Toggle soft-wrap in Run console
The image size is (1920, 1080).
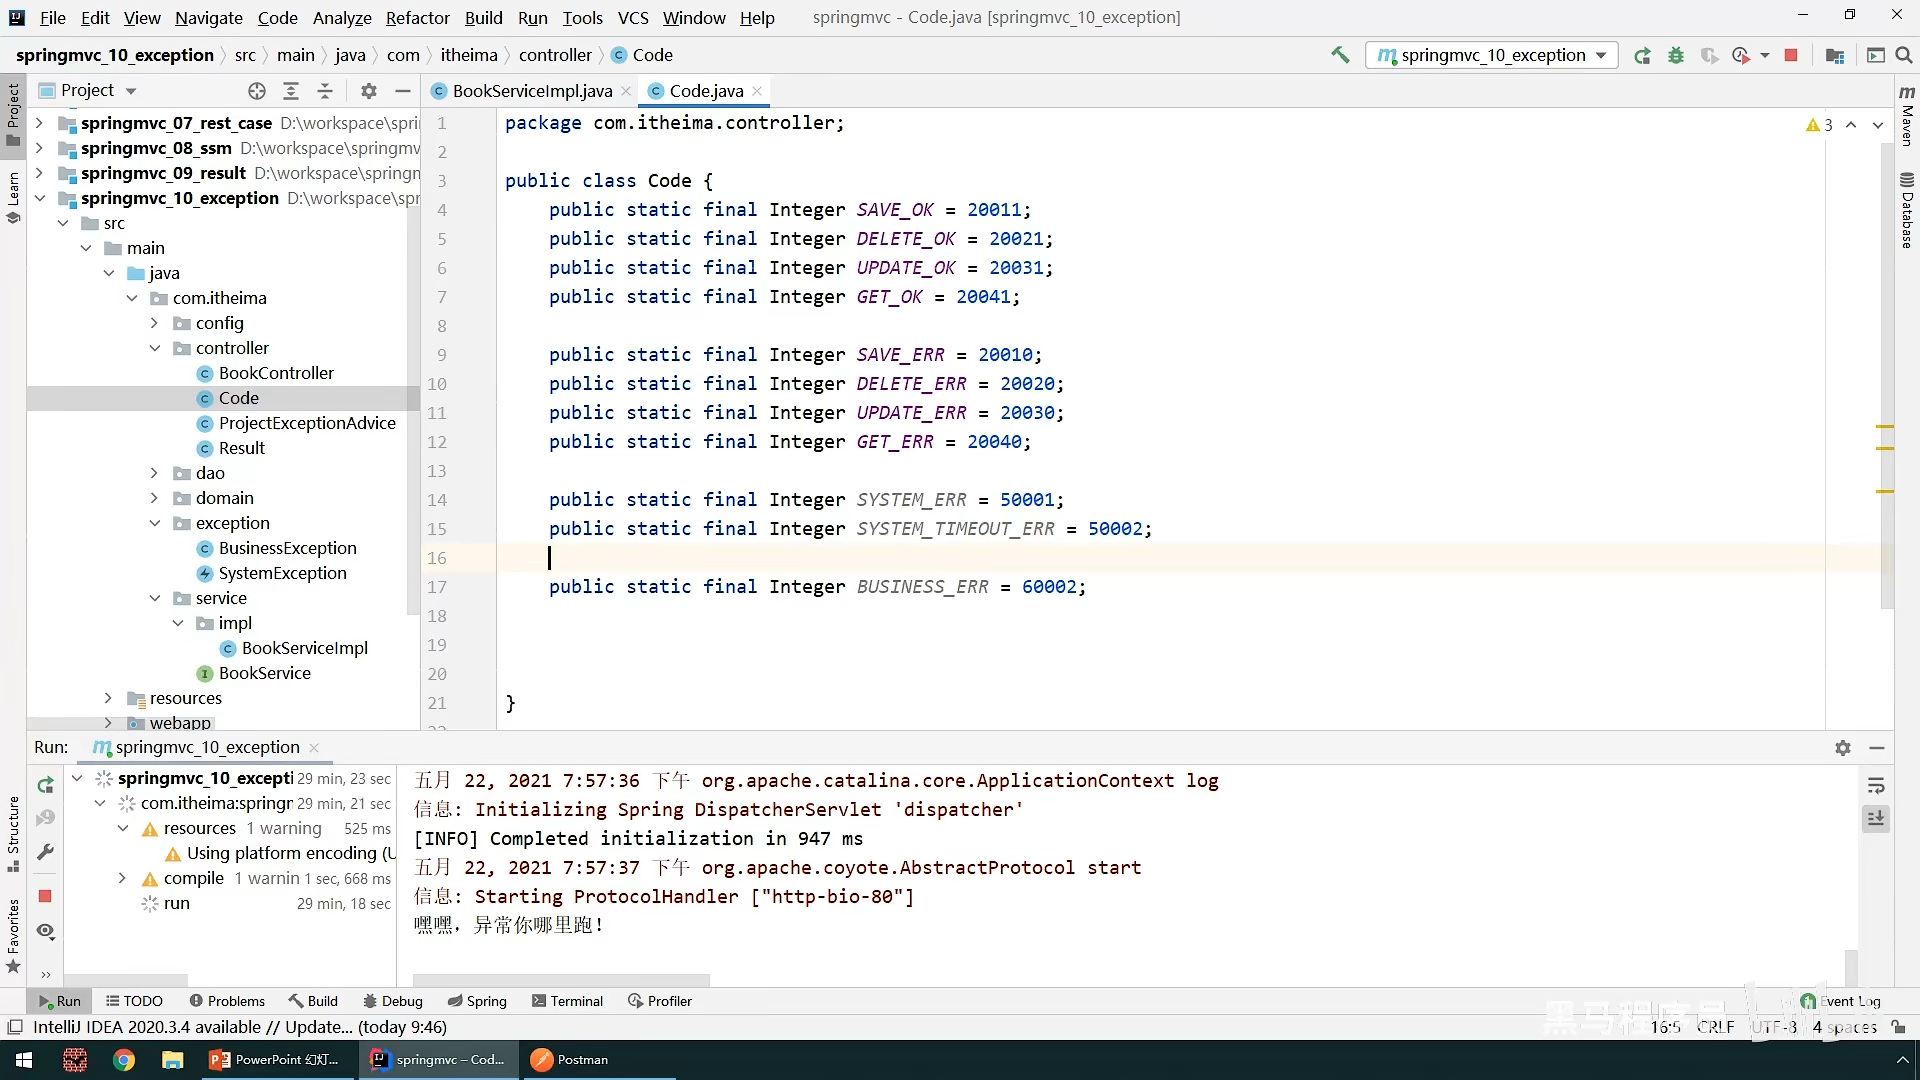[1876, 786]
